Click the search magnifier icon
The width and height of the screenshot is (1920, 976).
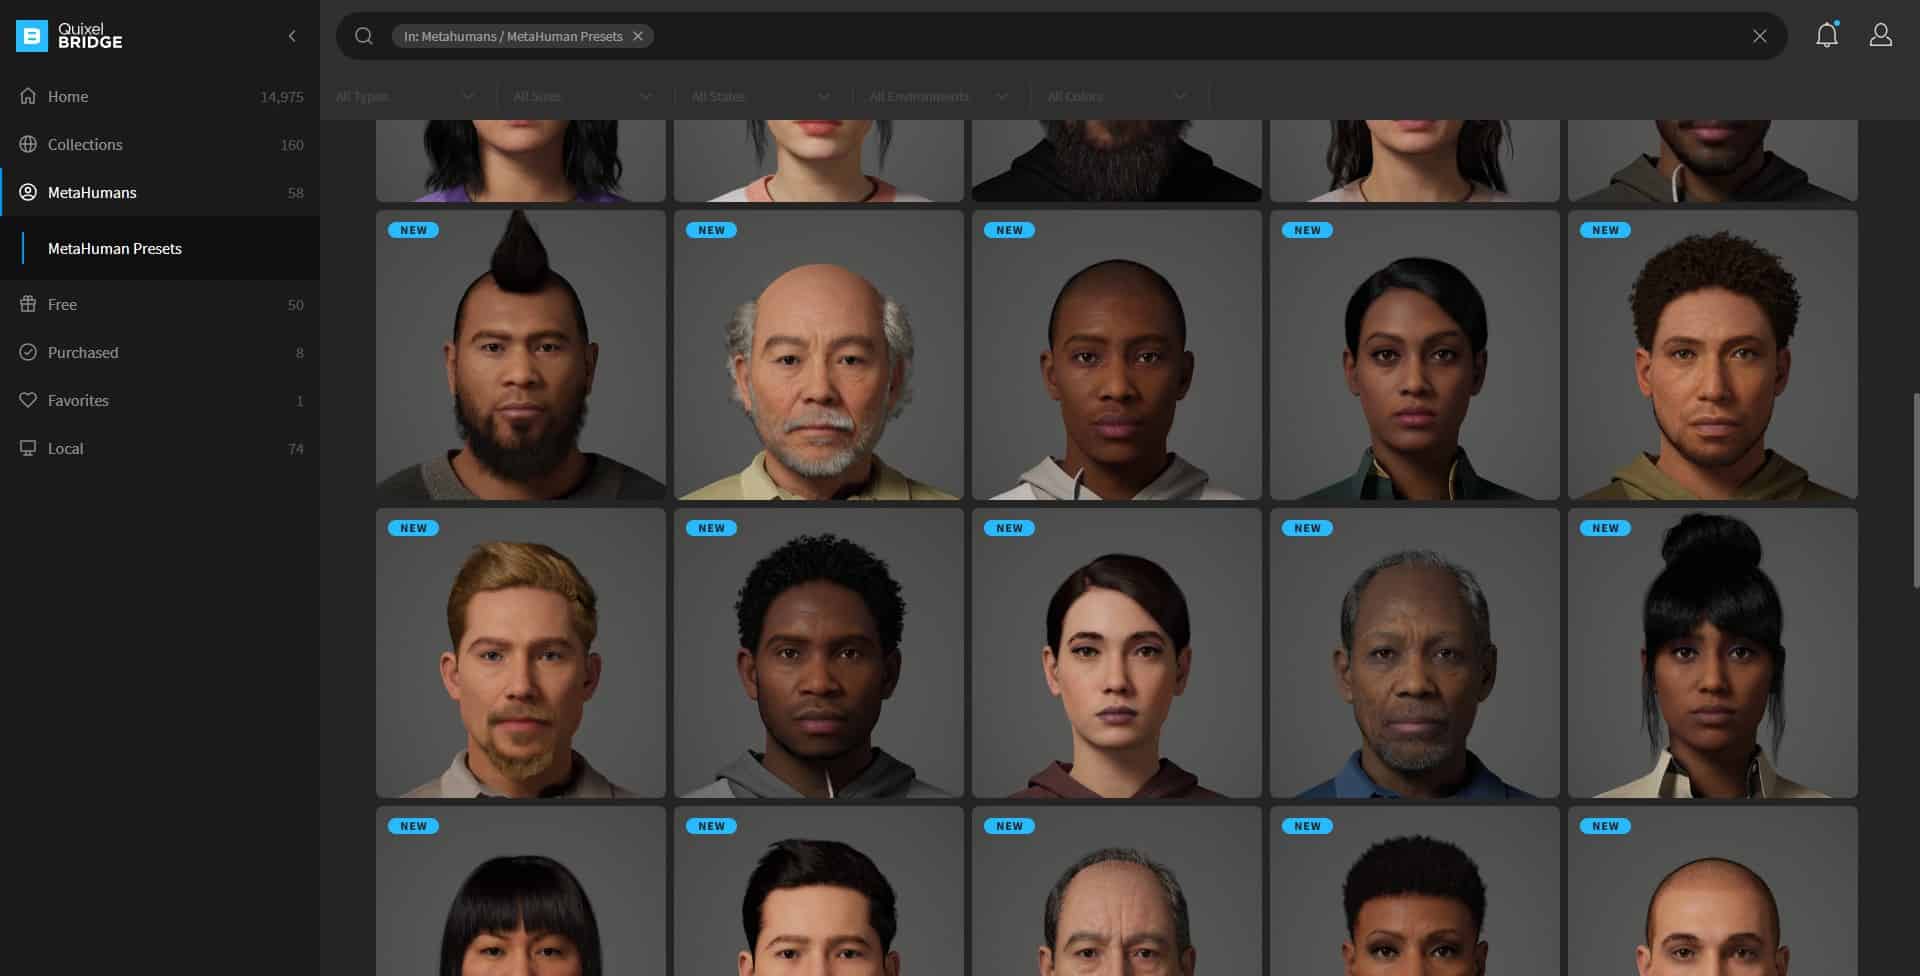tap(364, 36)
